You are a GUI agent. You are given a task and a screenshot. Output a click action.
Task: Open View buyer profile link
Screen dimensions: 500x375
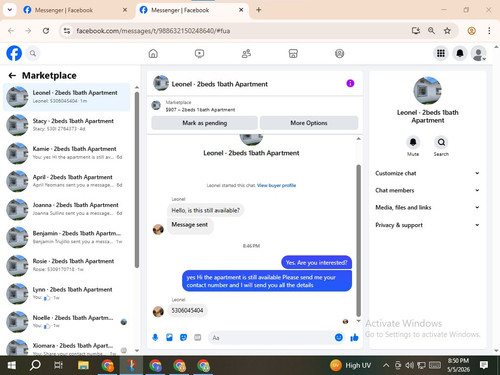click(x=276, y=185)
